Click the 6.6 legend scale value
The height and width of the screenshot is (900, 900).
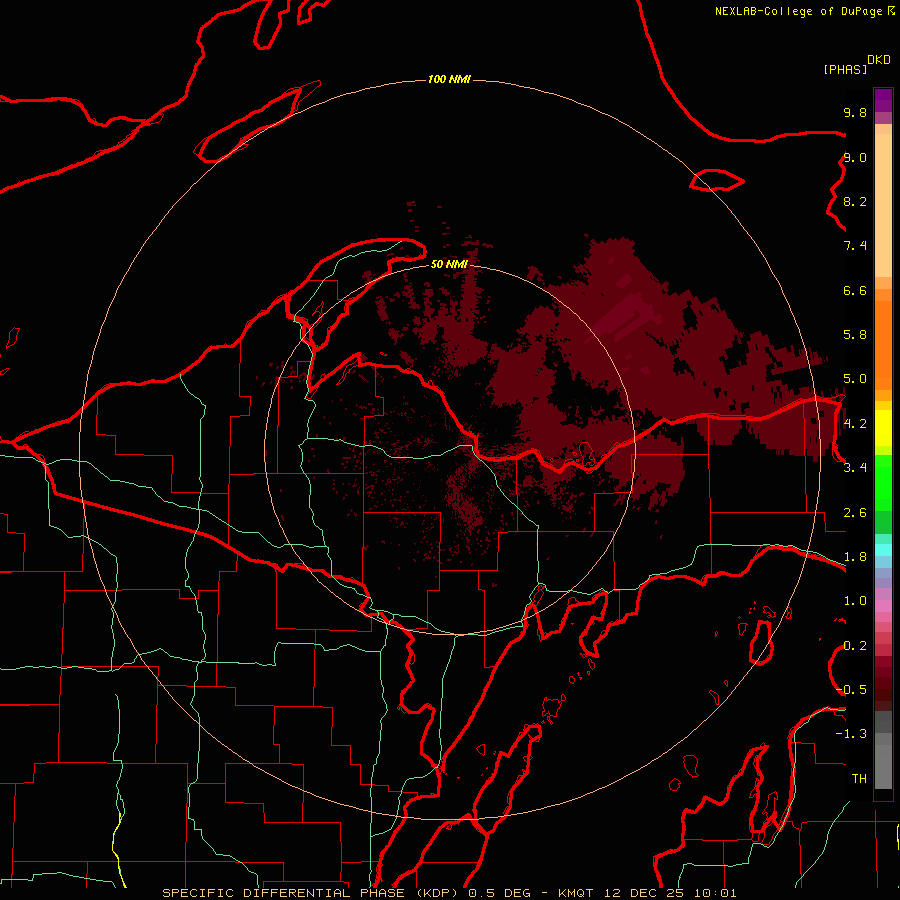coord(855,290)
